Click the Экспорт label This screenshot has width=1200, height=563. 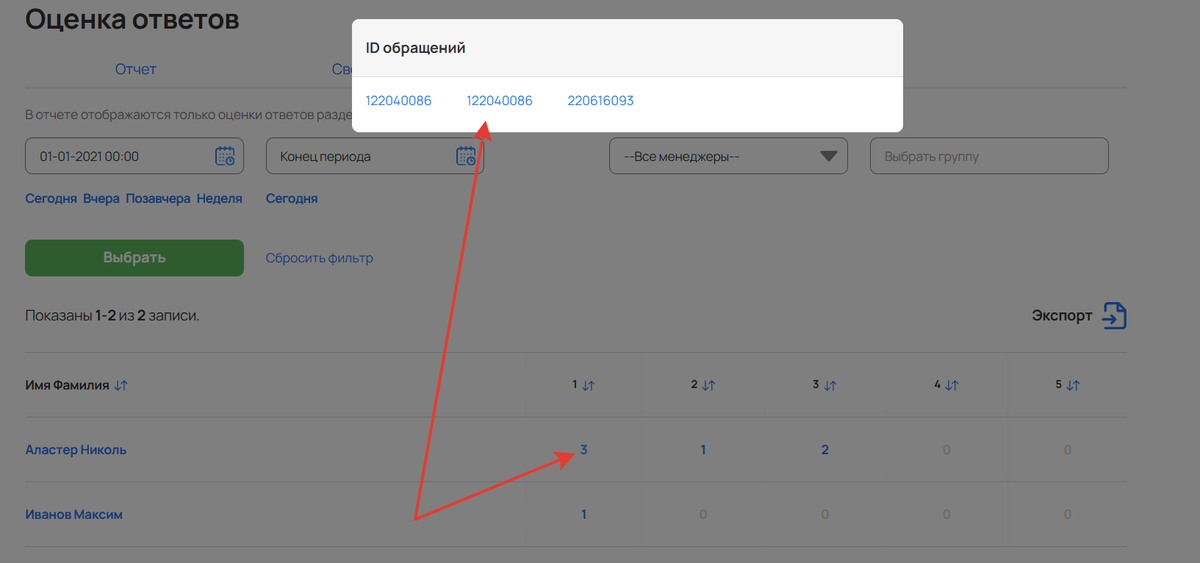coord(1062,316)
